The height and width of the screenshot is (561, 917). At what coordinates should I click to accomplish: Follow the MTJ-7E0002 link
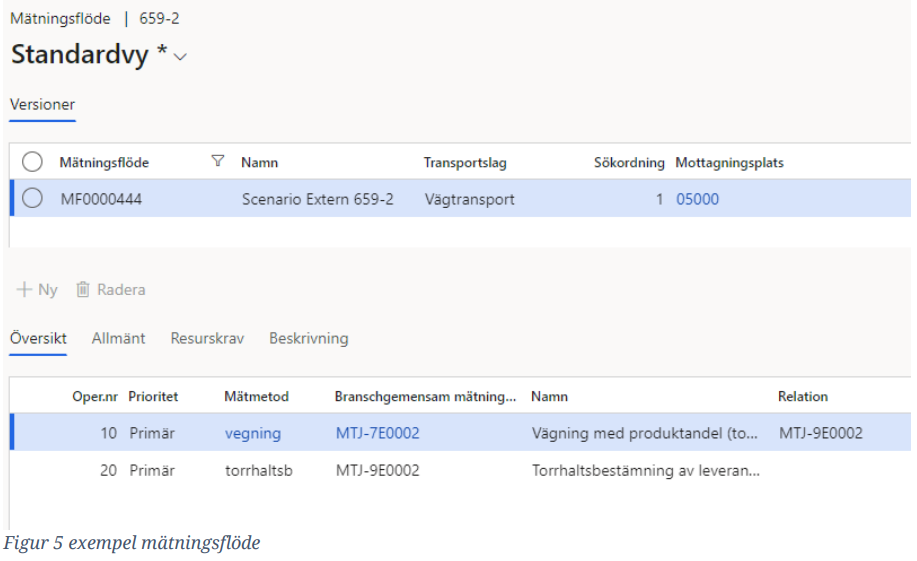377,433
